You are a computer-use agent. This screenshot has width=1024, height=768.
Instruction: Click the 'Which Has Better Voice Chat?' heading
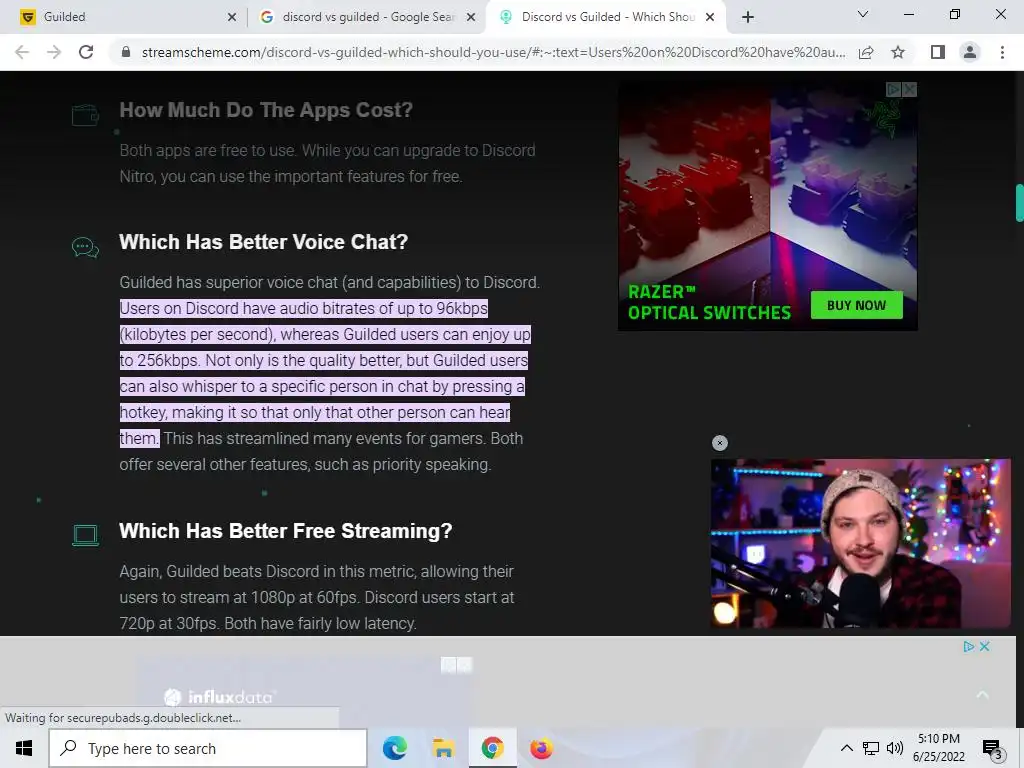[263, 242]
